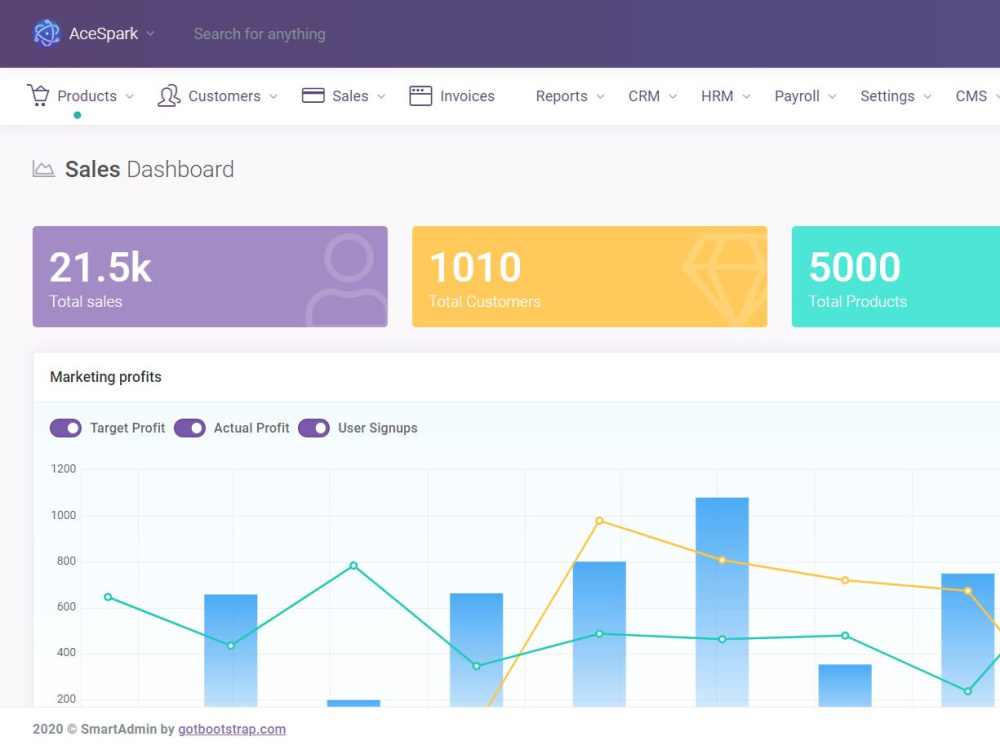Viewport: 1000px width, 750px height.
Task: Open the Settings menu
Action: click(896, 96)
